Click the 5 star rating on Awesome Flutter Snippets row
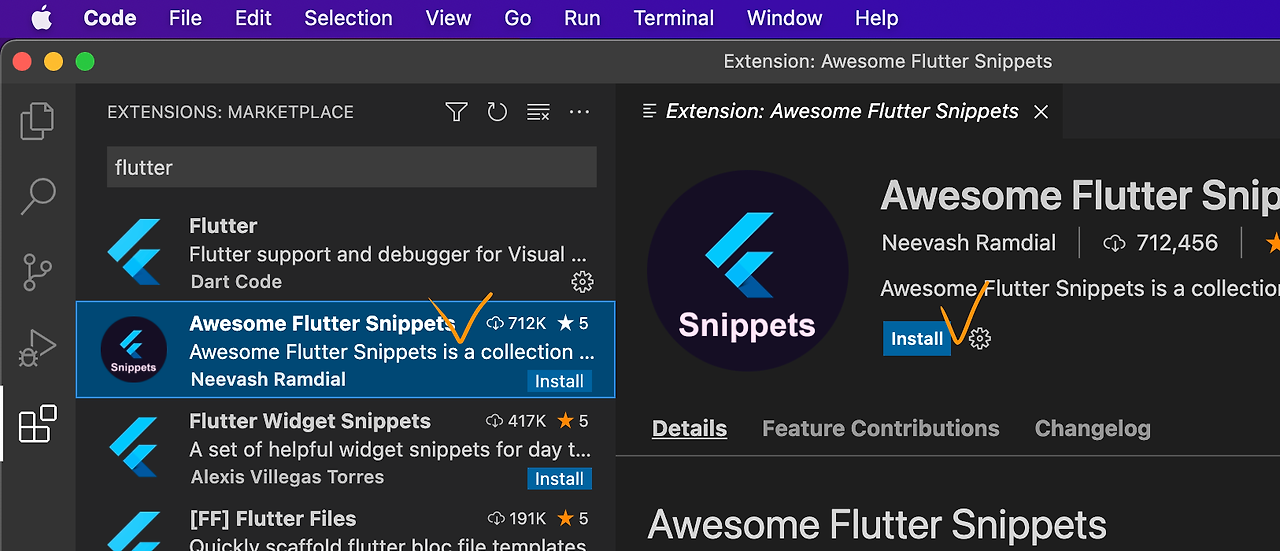Viewport: 1280px width, 551px height. (x=574, y=323)
